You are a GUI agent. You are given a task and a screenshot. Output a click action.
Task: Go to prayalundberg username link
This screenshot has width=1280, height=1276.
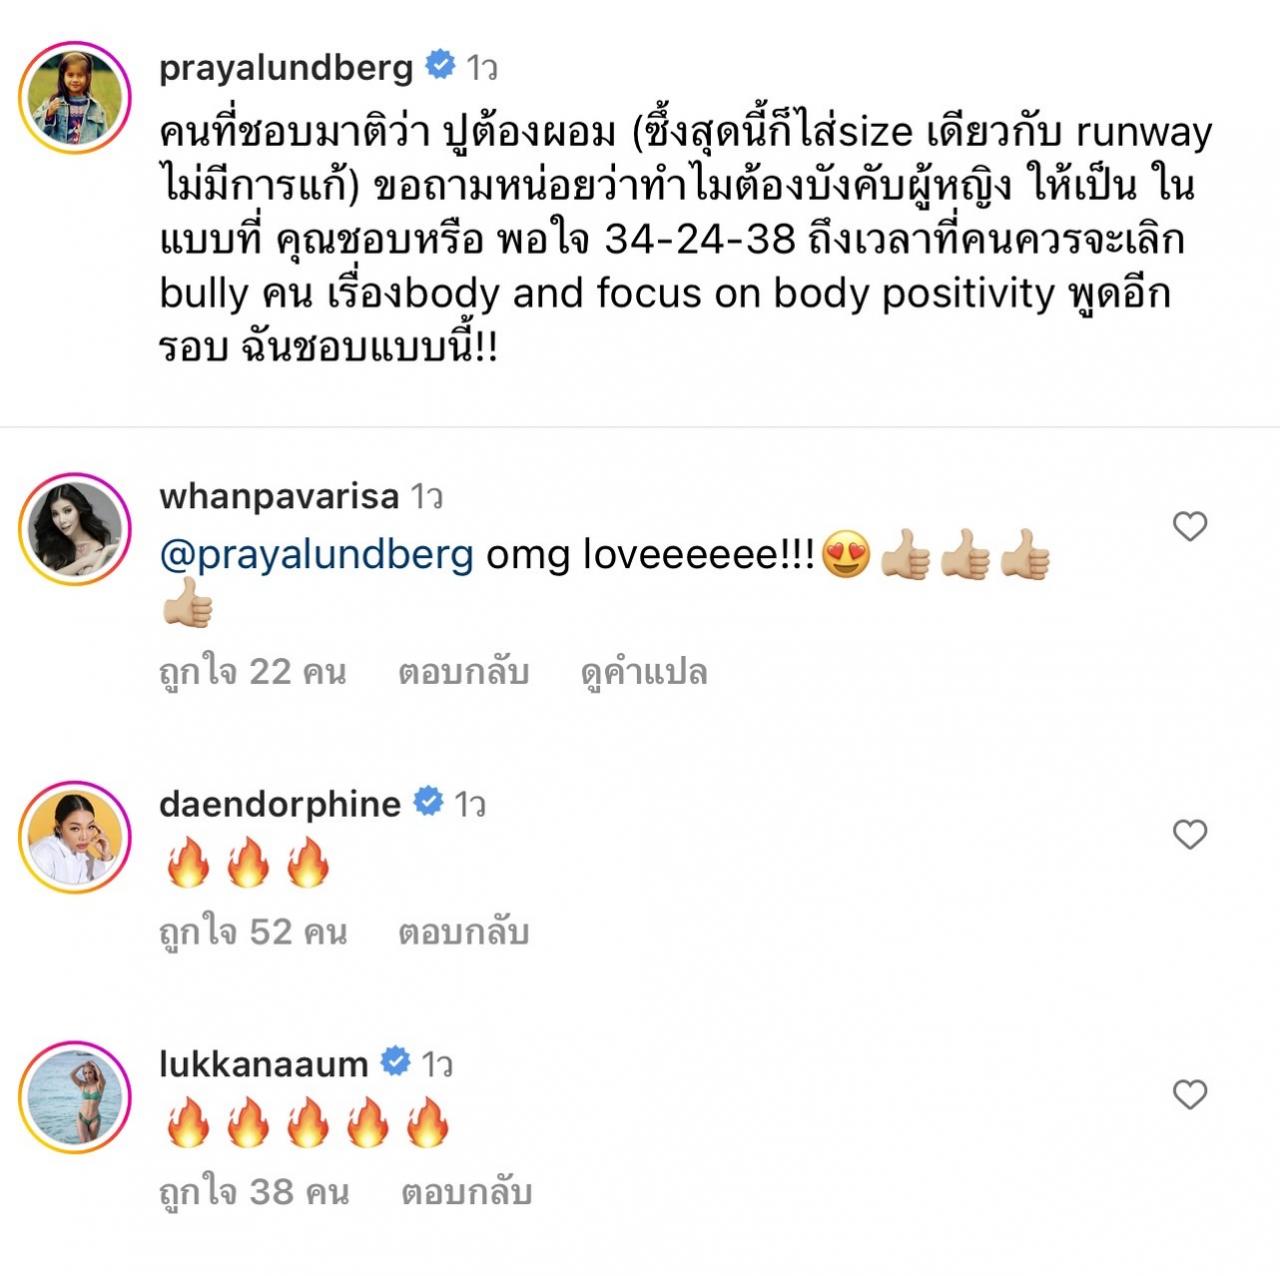coord(286,68)
